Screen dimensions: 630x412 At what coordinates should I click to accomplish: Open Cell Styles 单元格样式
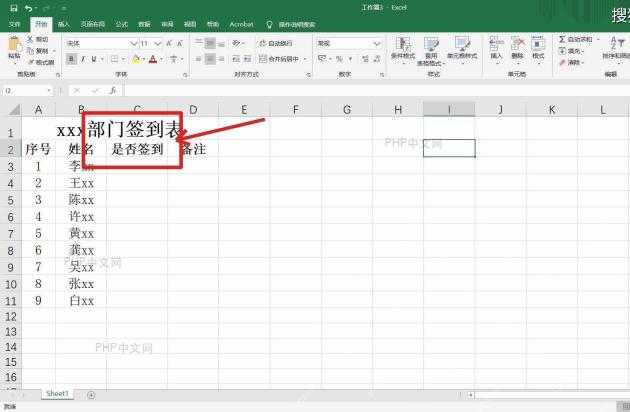(x=462, y=48)
